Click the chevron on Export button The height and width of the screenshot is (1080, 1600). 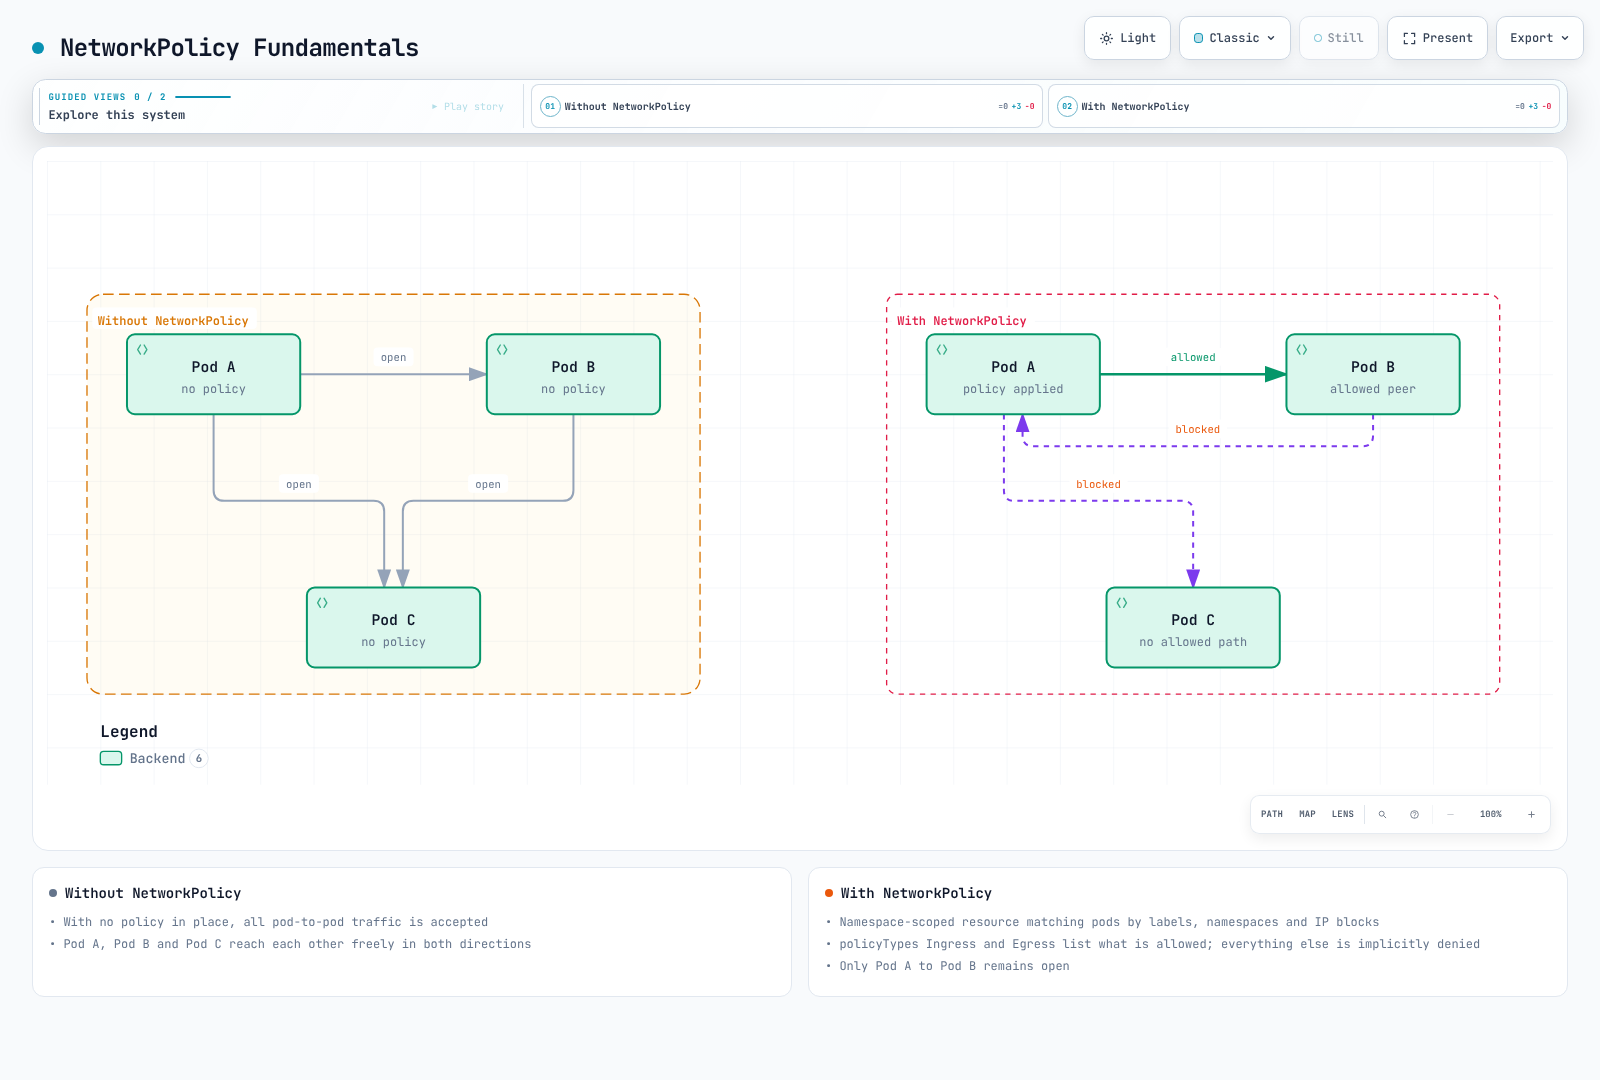click(x=1565, y=38)
